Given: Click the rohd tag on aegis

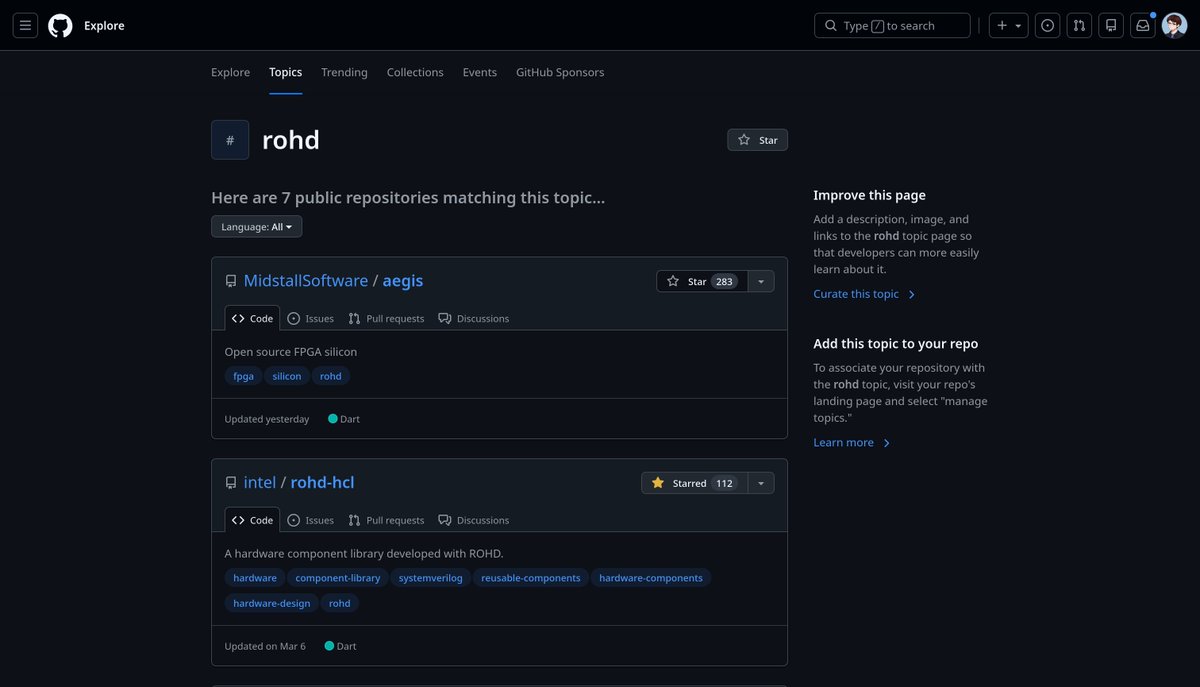Looking at the screenshot, I should click(331, 376).
